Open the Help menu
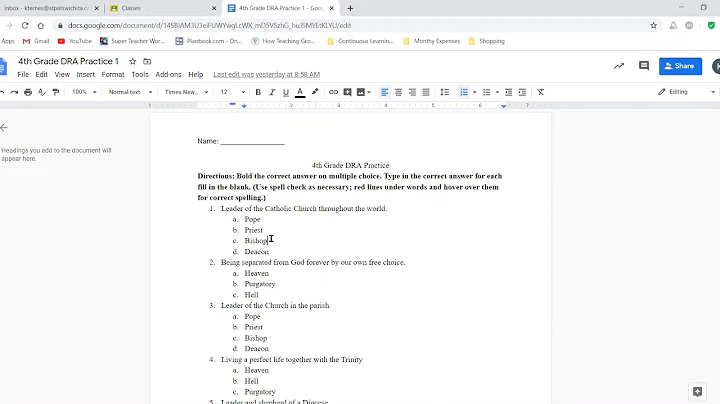The image size is (720, 404). click(x=196, y=74)
